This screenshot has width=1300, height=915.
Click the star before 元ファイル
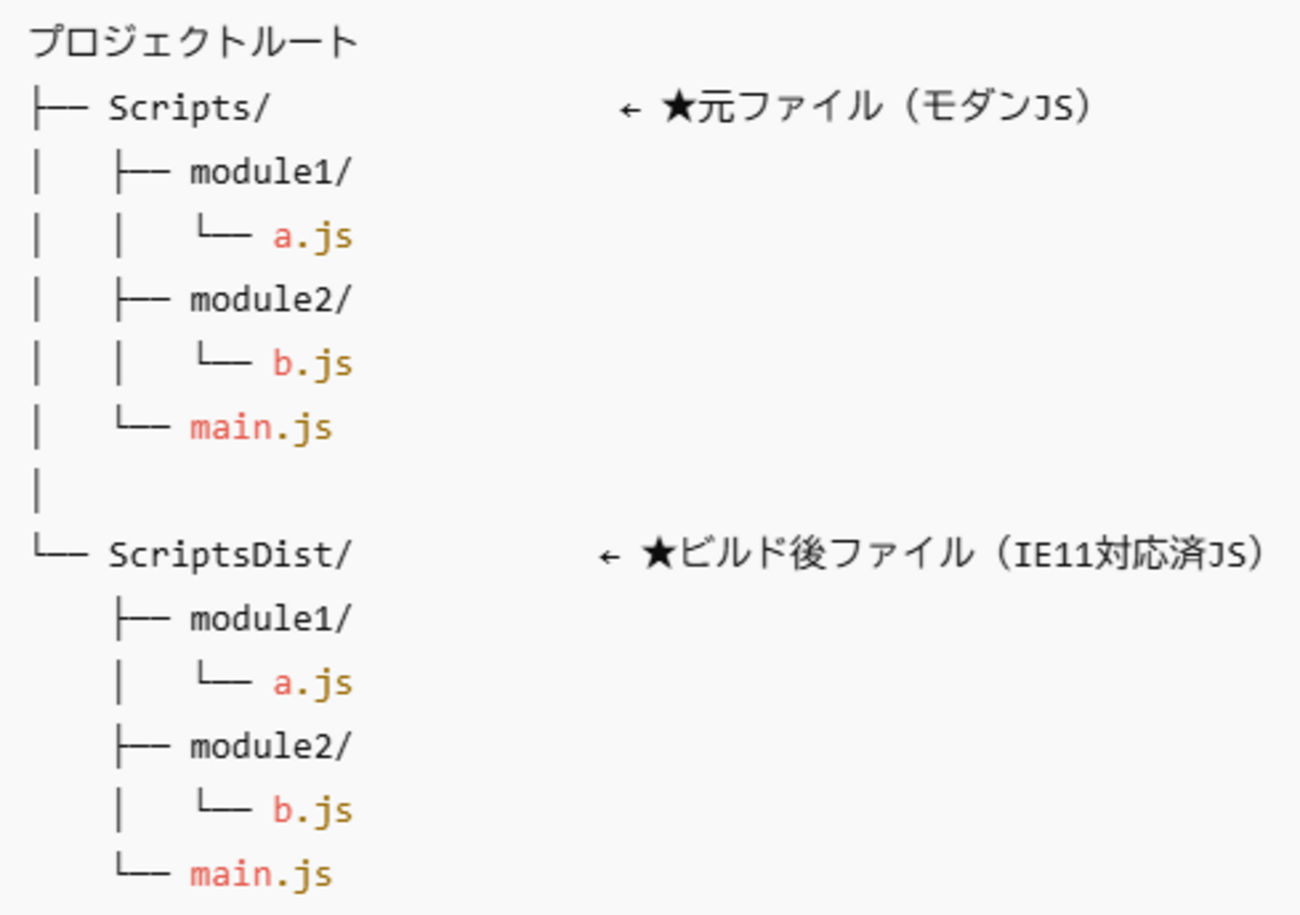[678, 108]
